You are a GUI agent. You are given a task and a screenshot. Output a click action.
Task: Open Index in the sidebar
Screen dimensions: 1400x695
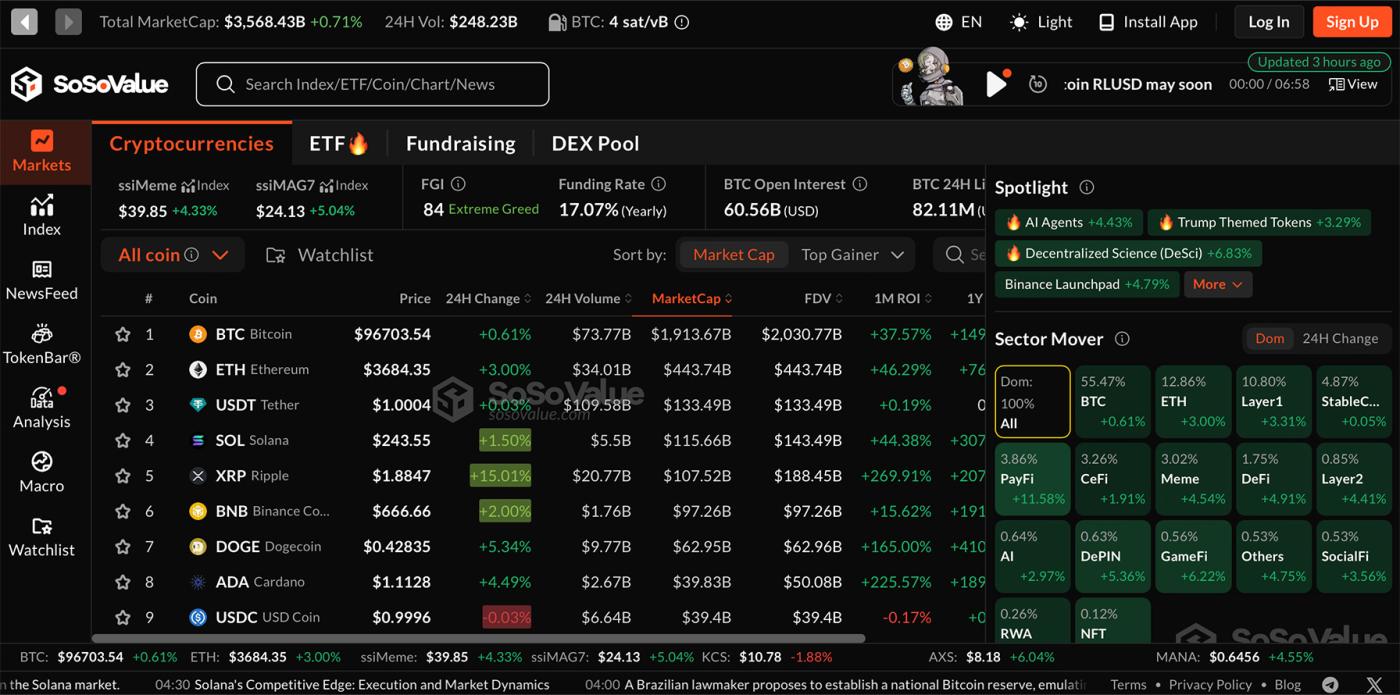click(x=41, y=216)
